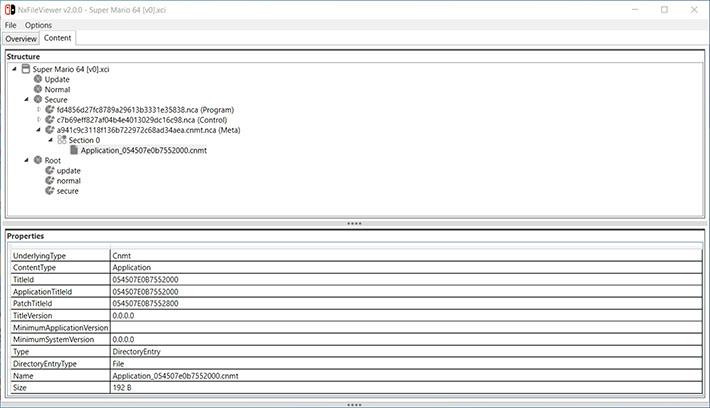Collapse the Meta cnmt.nca node
The image size is (710, 408).
(38, 130)
